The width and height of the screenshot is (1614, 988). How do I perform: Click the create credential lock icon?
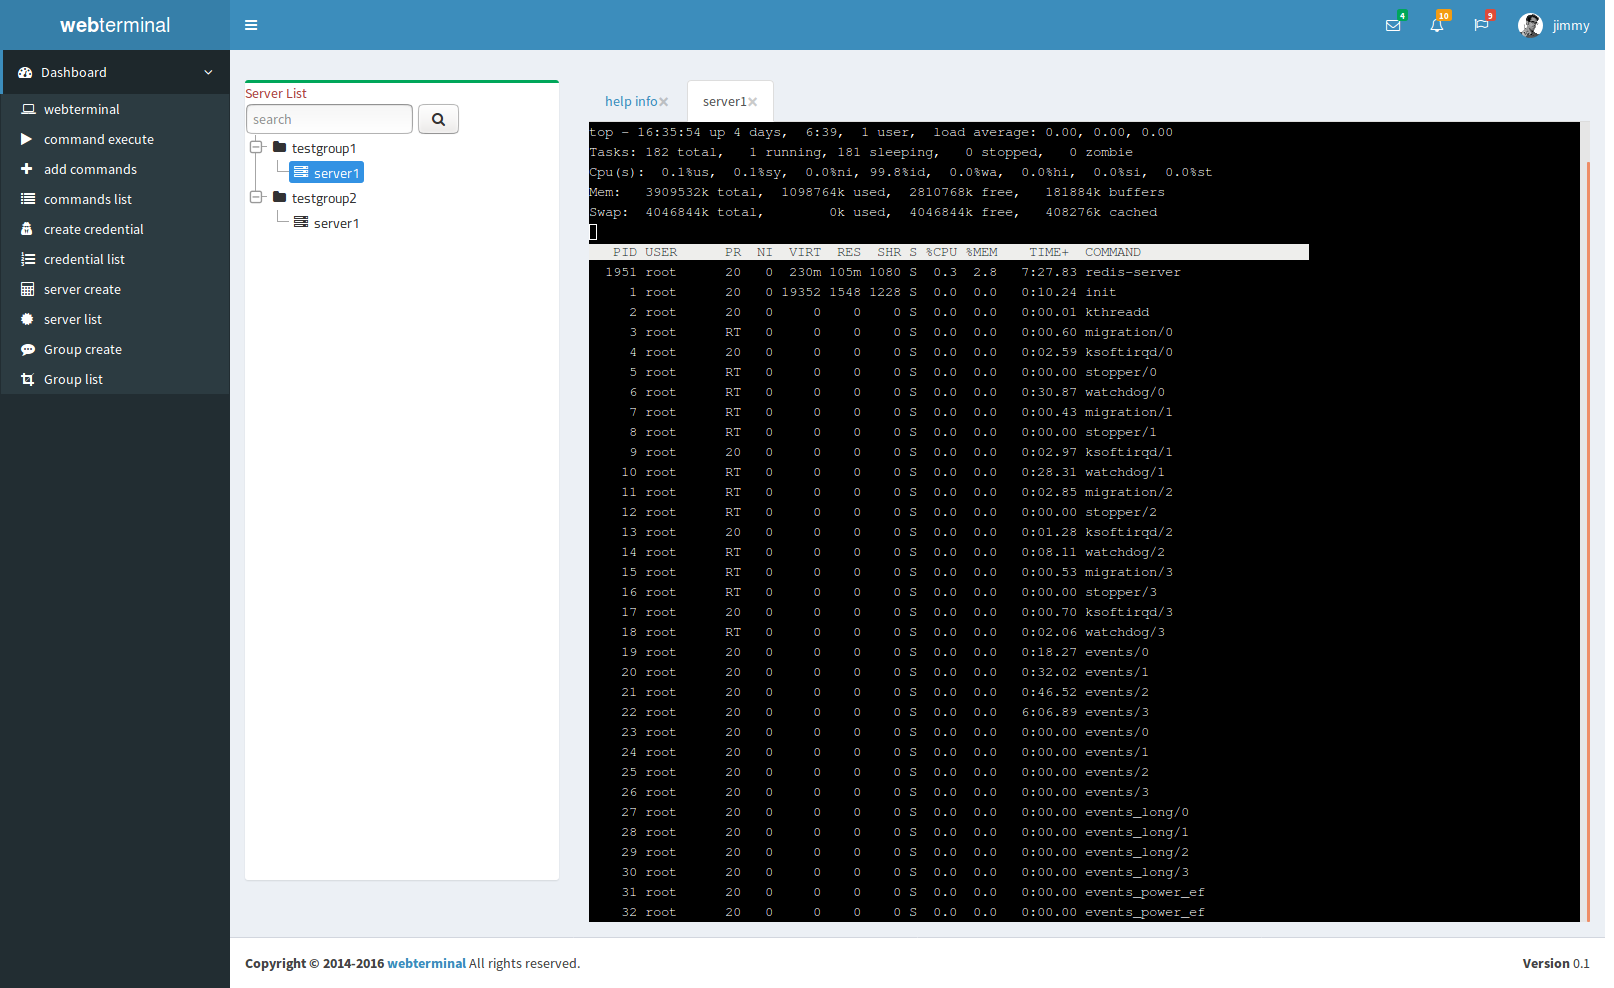[x=27, y=229]
